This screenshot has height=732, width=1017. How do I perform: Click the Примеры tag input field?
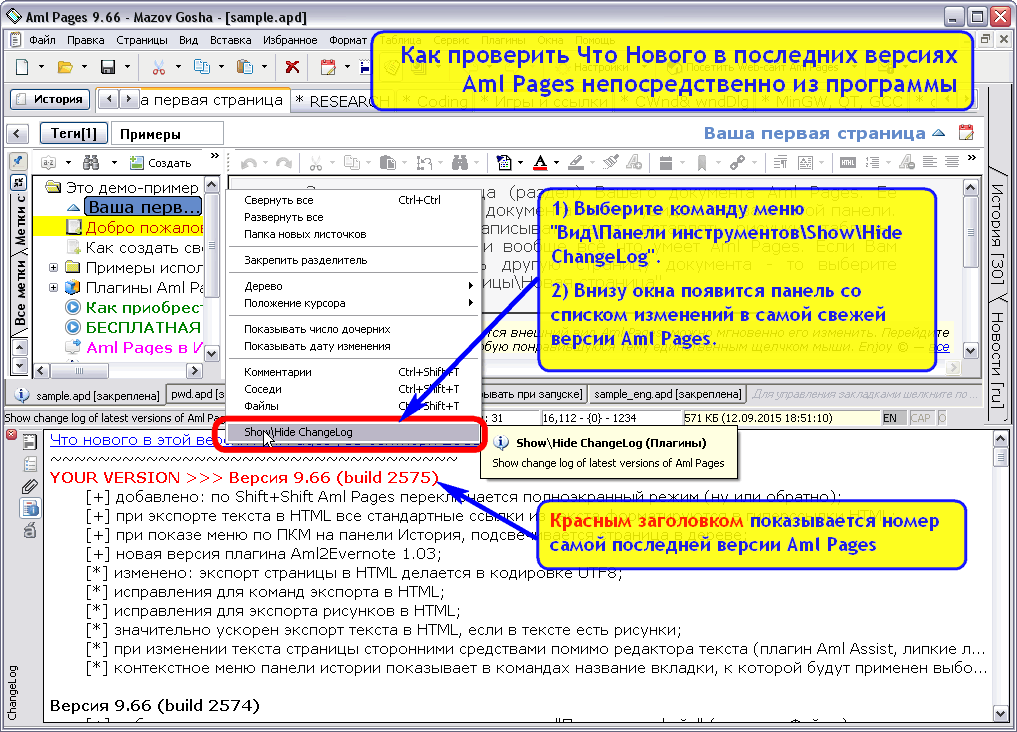pos(168,134)
